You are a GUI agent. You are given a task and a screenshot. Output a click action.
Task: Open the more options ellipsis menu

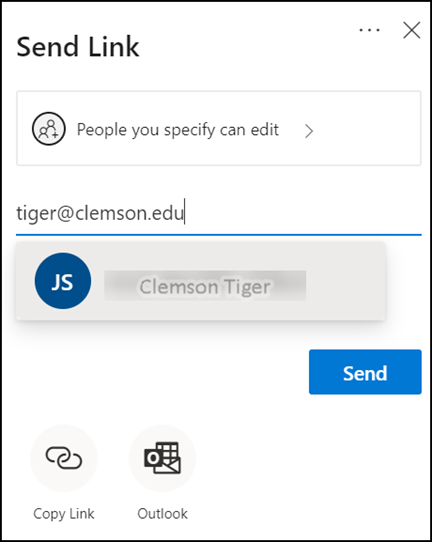(x=369, y=30)
